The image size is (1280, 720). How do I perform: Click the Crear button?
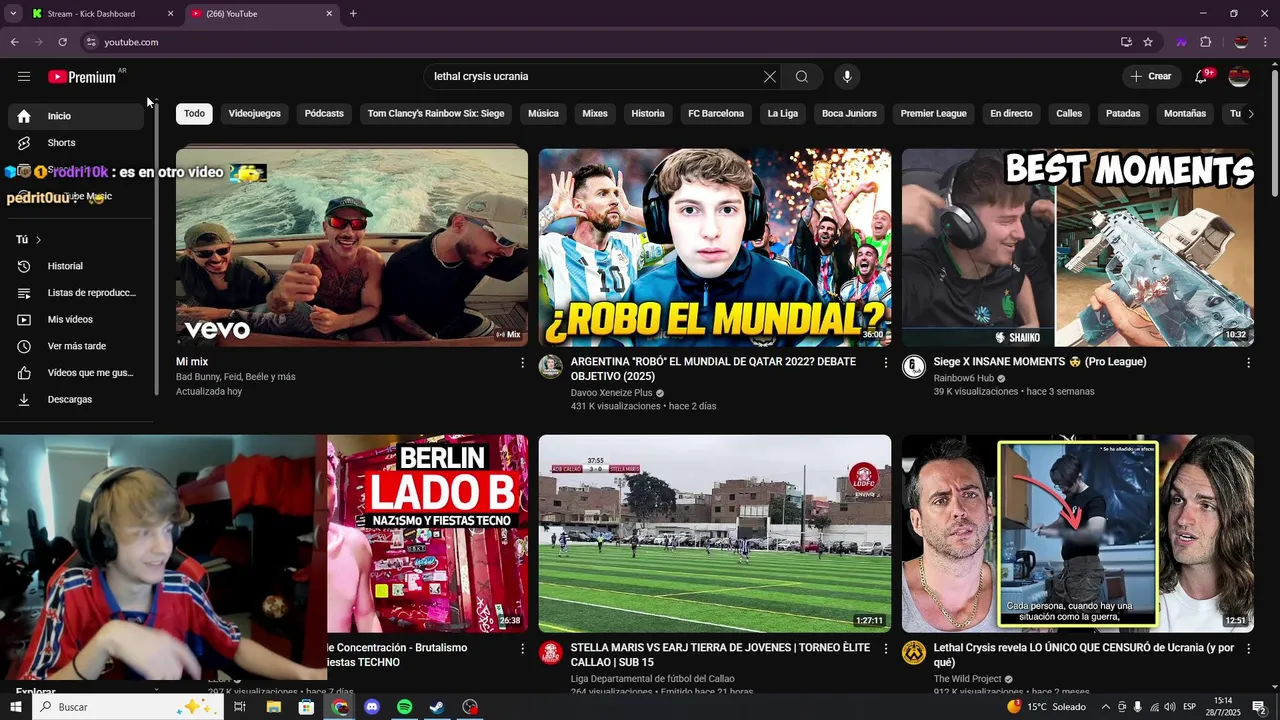coord(1150,77)
